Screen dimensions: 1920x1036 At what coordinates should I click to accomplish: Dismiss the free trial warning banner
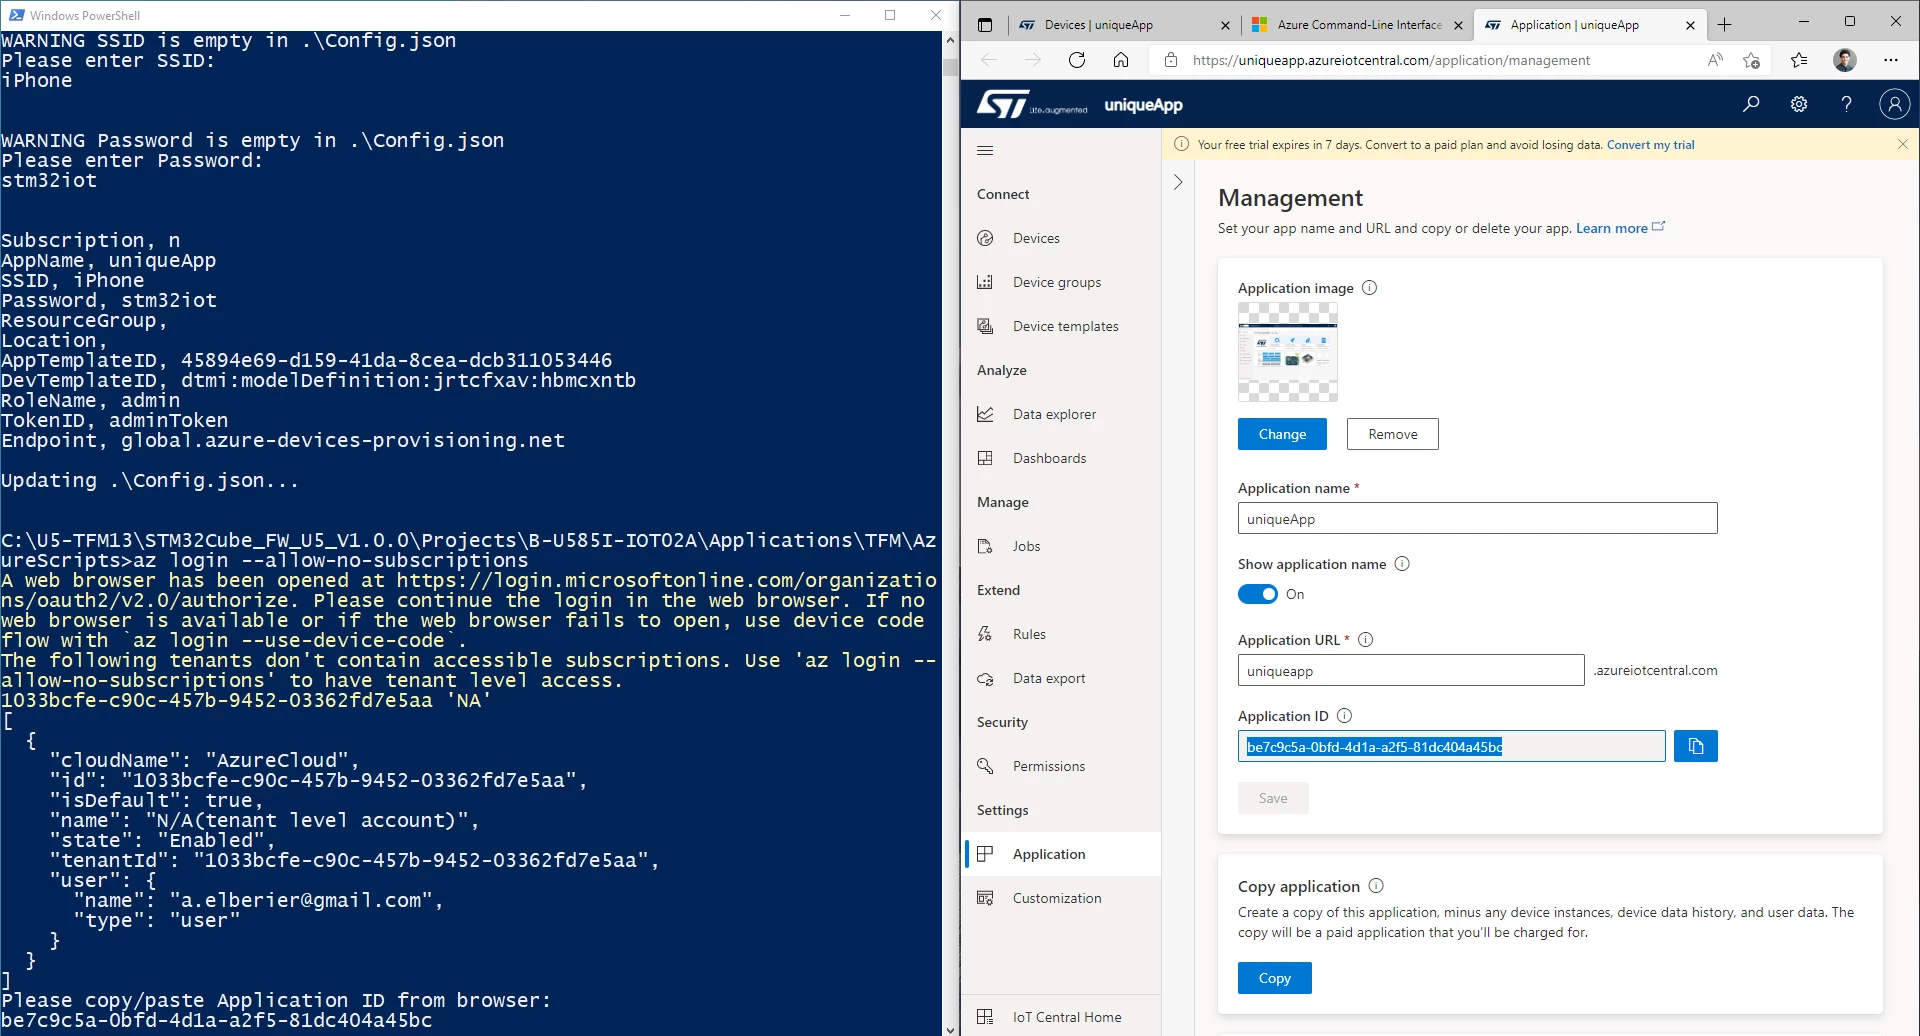tap(1903, 145)
